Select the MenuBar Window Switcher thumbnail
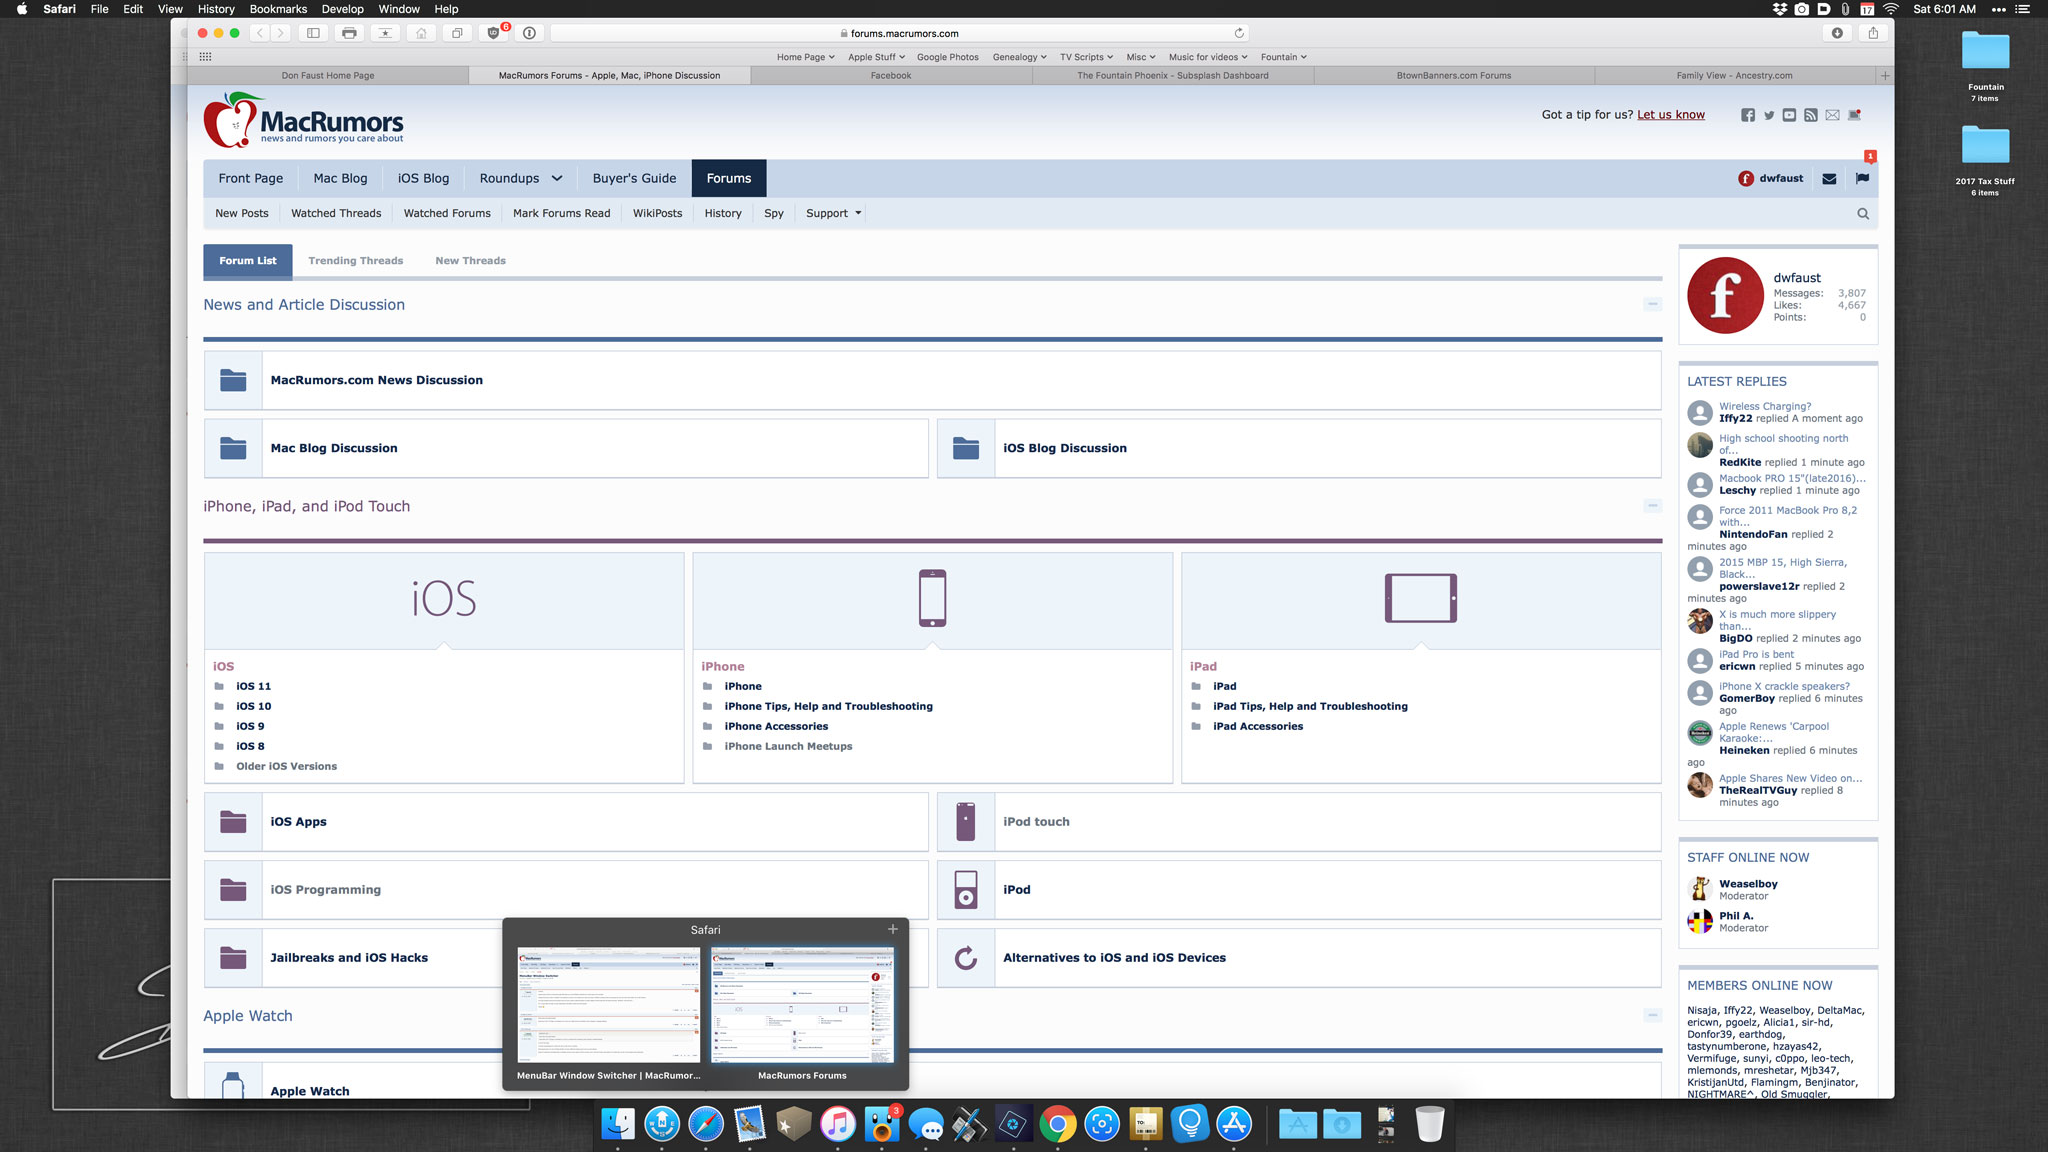 pos(608,1005)
